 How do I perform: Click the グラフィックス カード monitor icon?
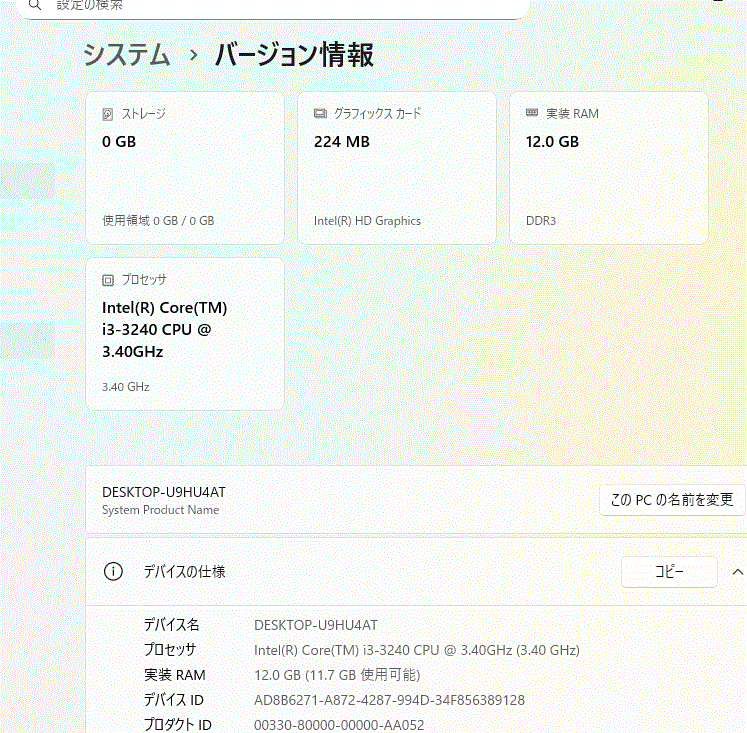[320, 114]
